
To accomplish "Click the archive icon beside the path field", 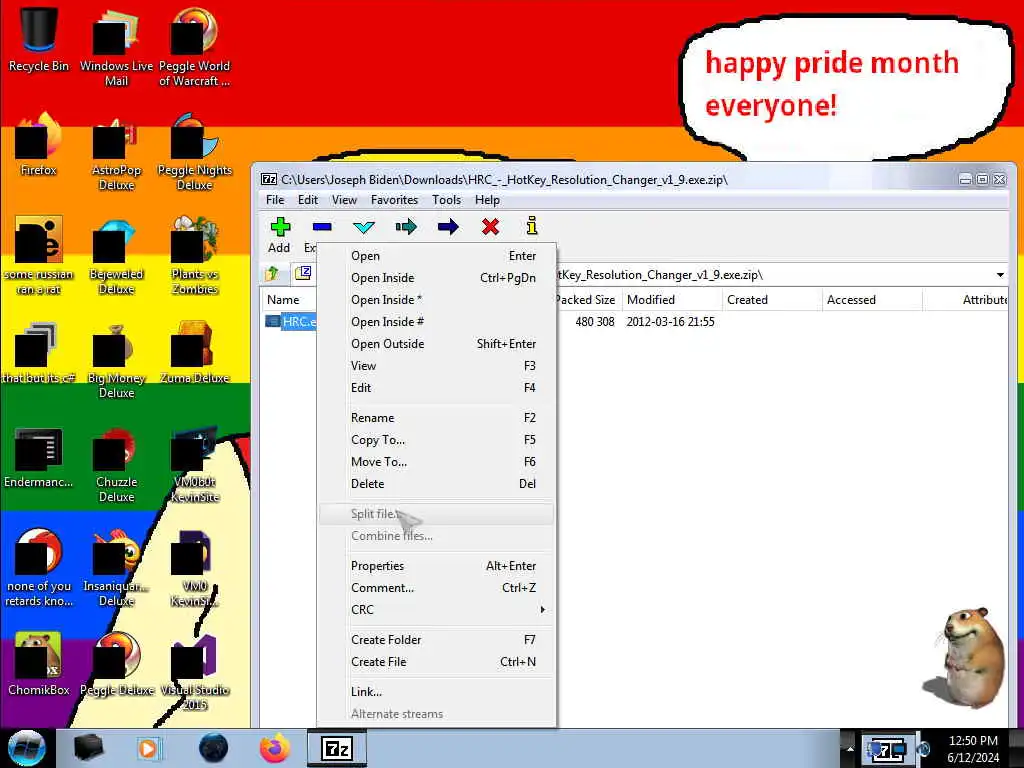I will [x=303, y=274].
